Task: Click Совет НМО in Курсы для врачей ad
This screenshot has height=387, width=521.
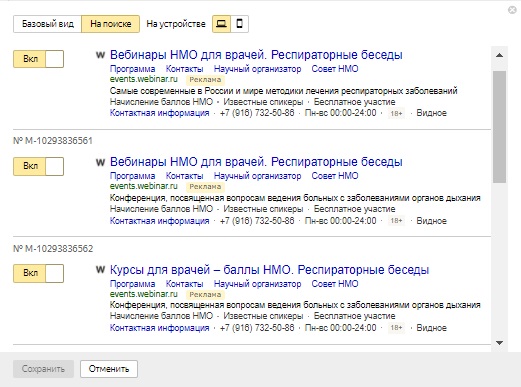Action: (335, 284)
